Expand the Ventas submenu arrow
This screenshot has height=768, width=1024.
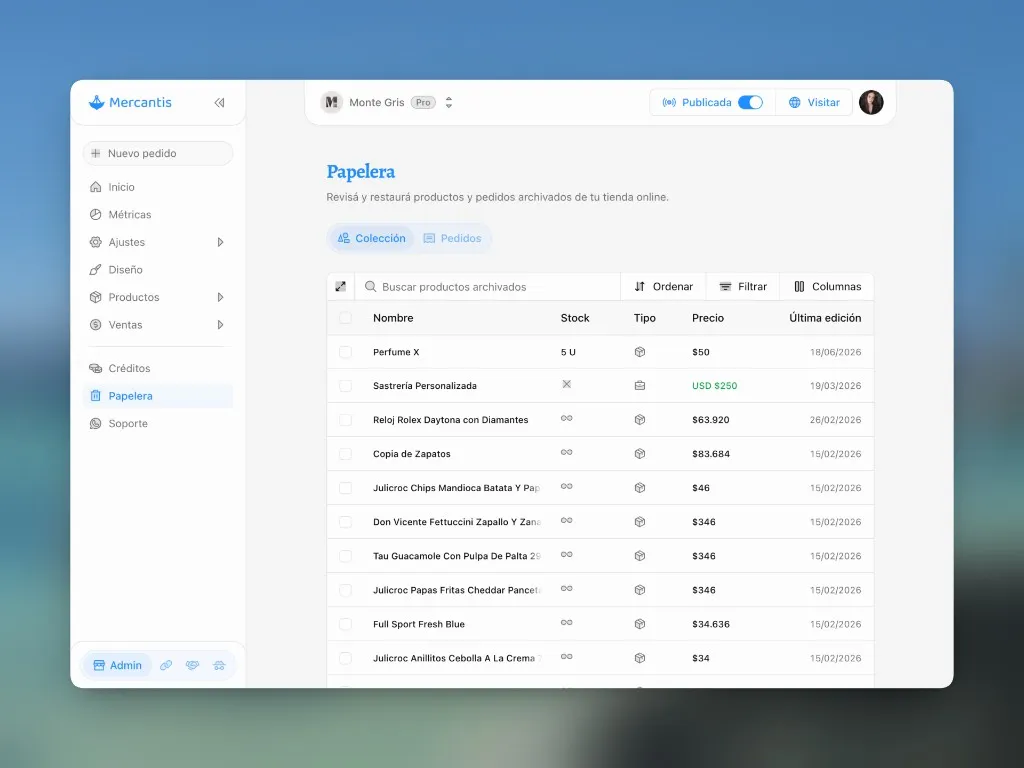pyautogui.click(x=220, y=325)
